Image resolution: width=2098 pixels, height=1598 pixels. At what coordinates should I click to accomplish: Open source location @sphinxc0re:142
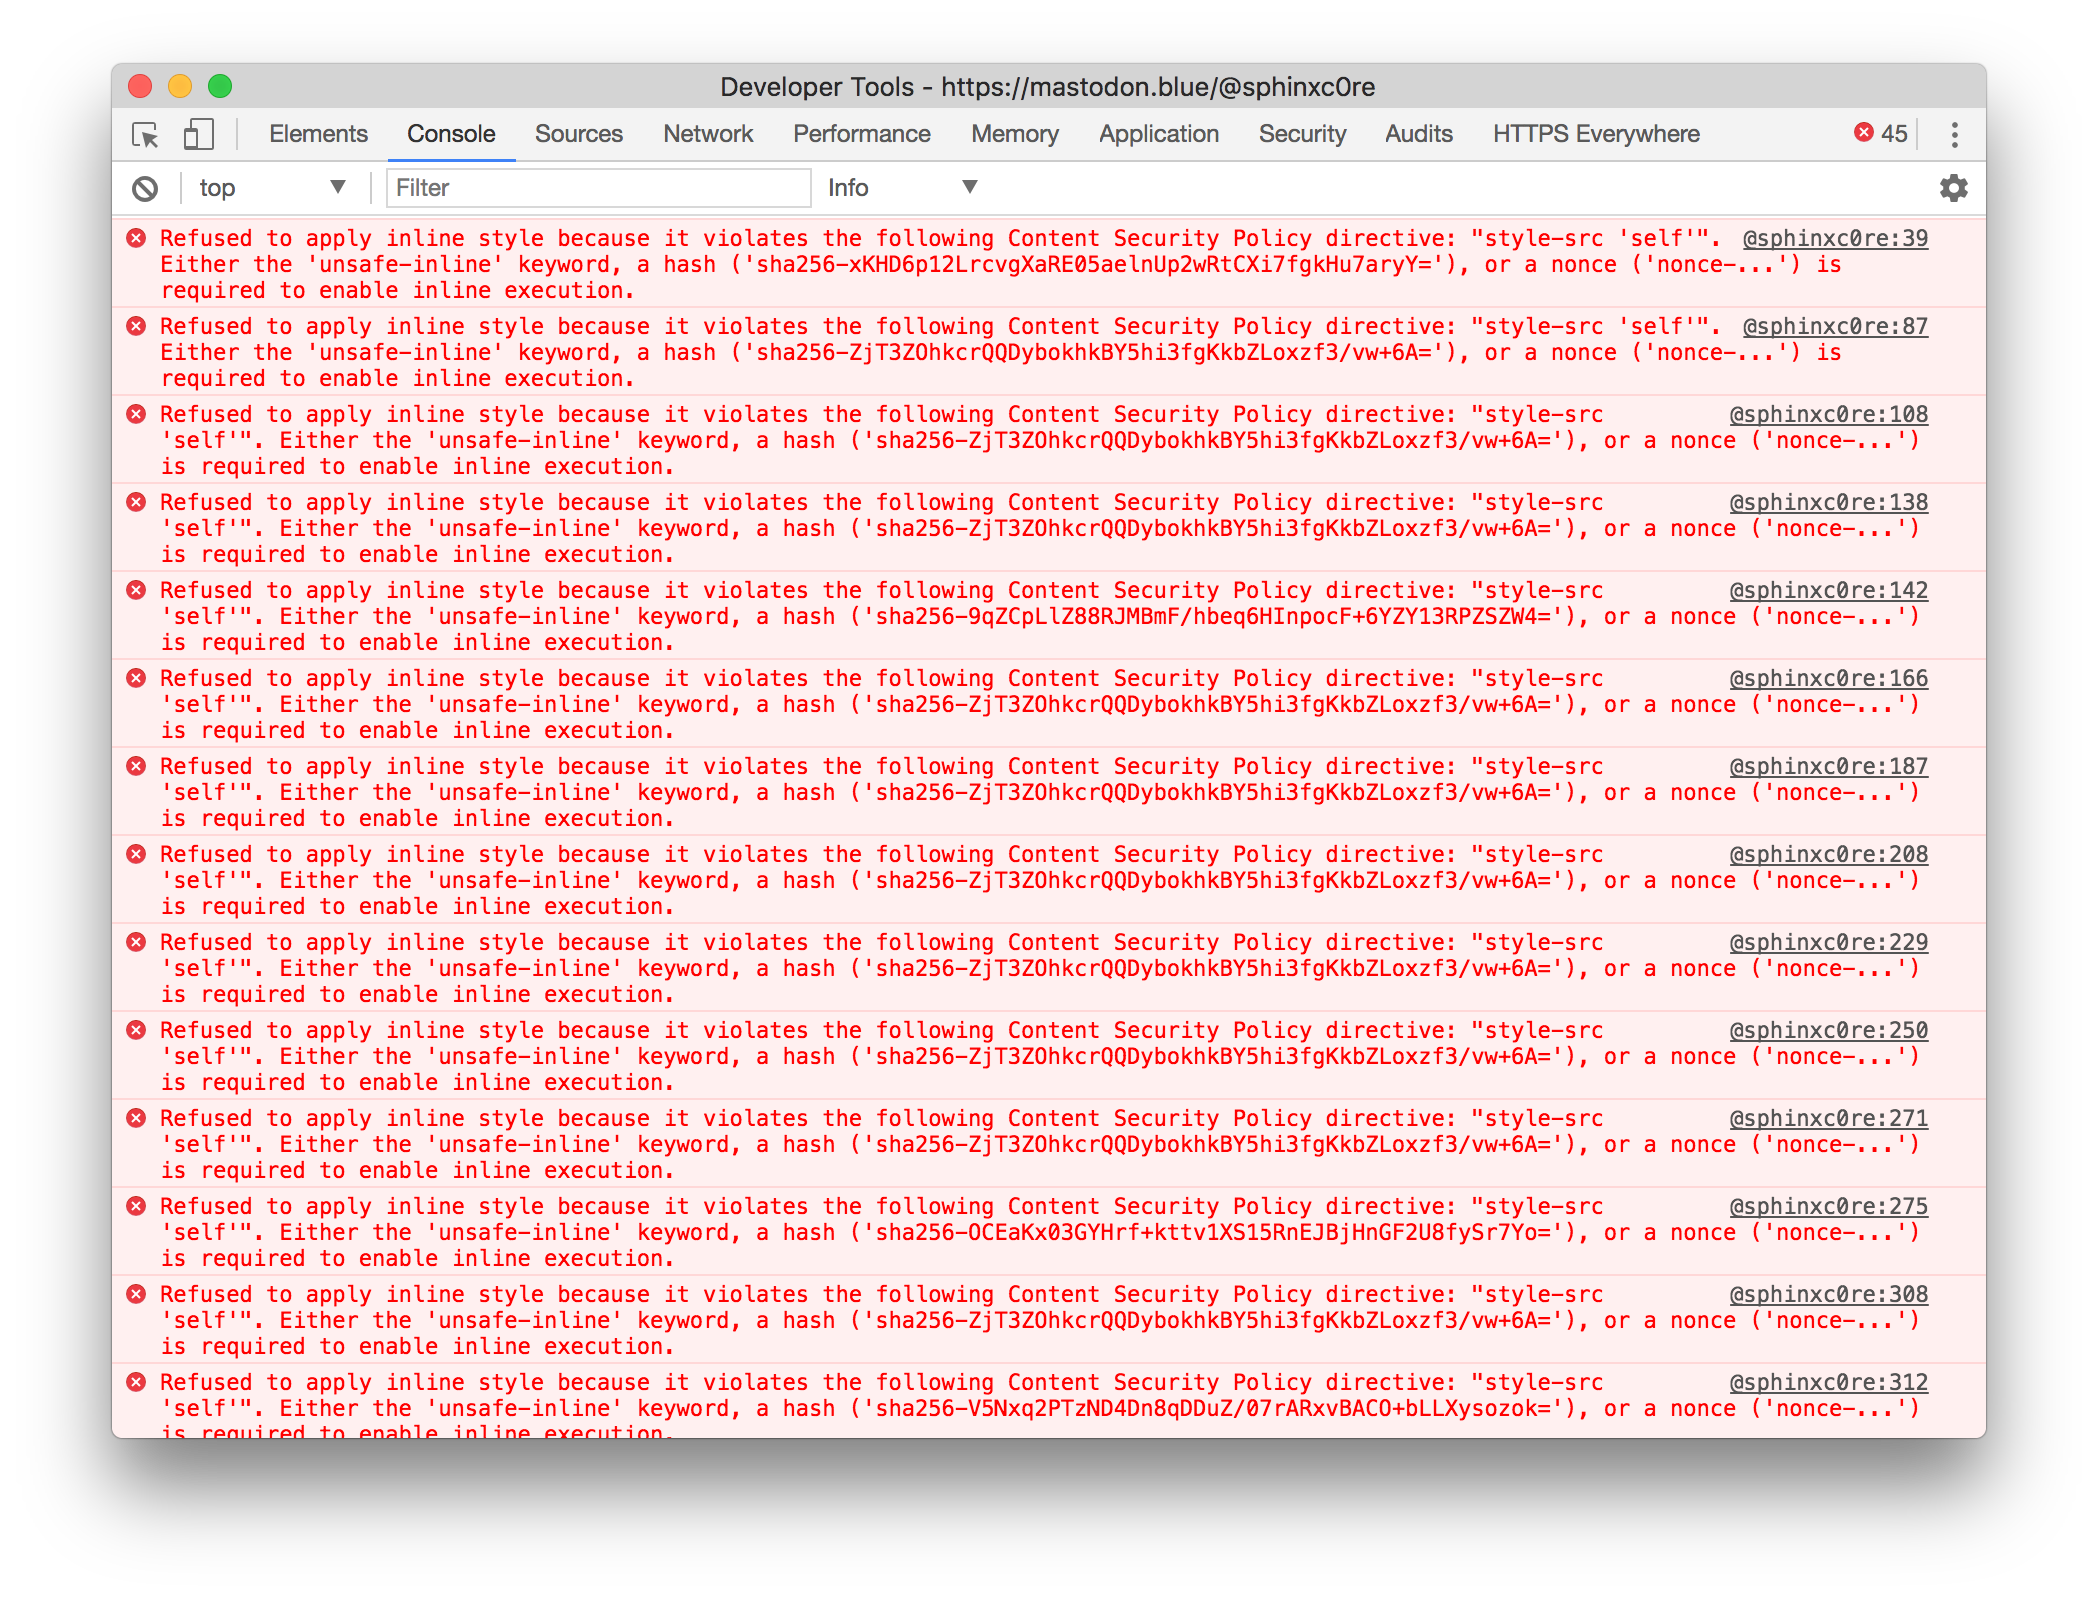pyautogui.click(x=1829, y=590)
